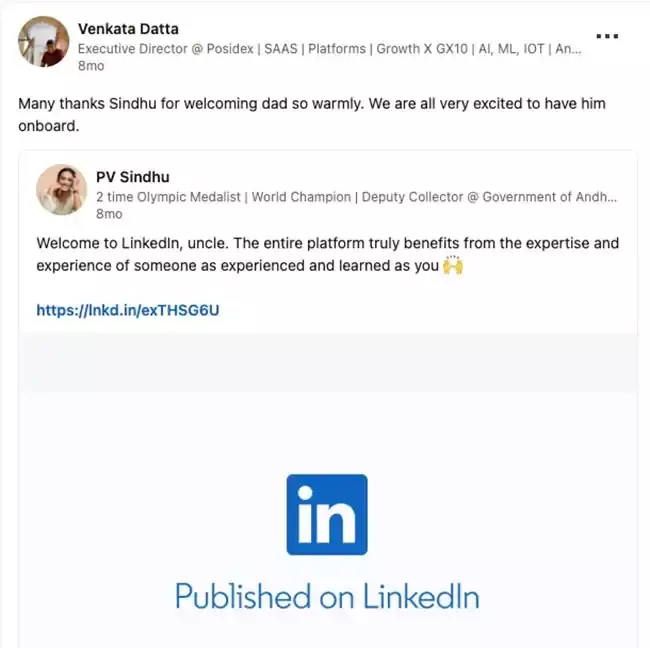Click the blue LinkedIn 'in' logo
The width and height of the screenshot is (650, 648).
click(327, 514)
